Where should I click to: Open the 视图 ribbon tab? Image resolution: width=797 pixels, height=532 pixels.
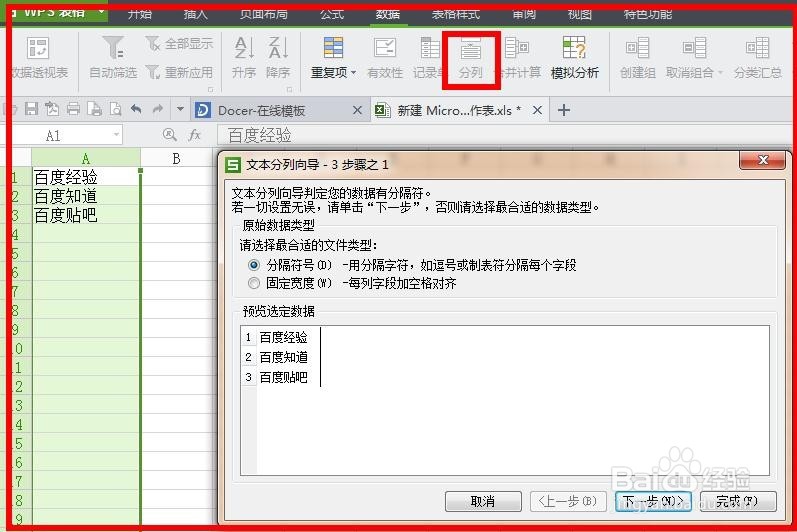coord(579,14)
